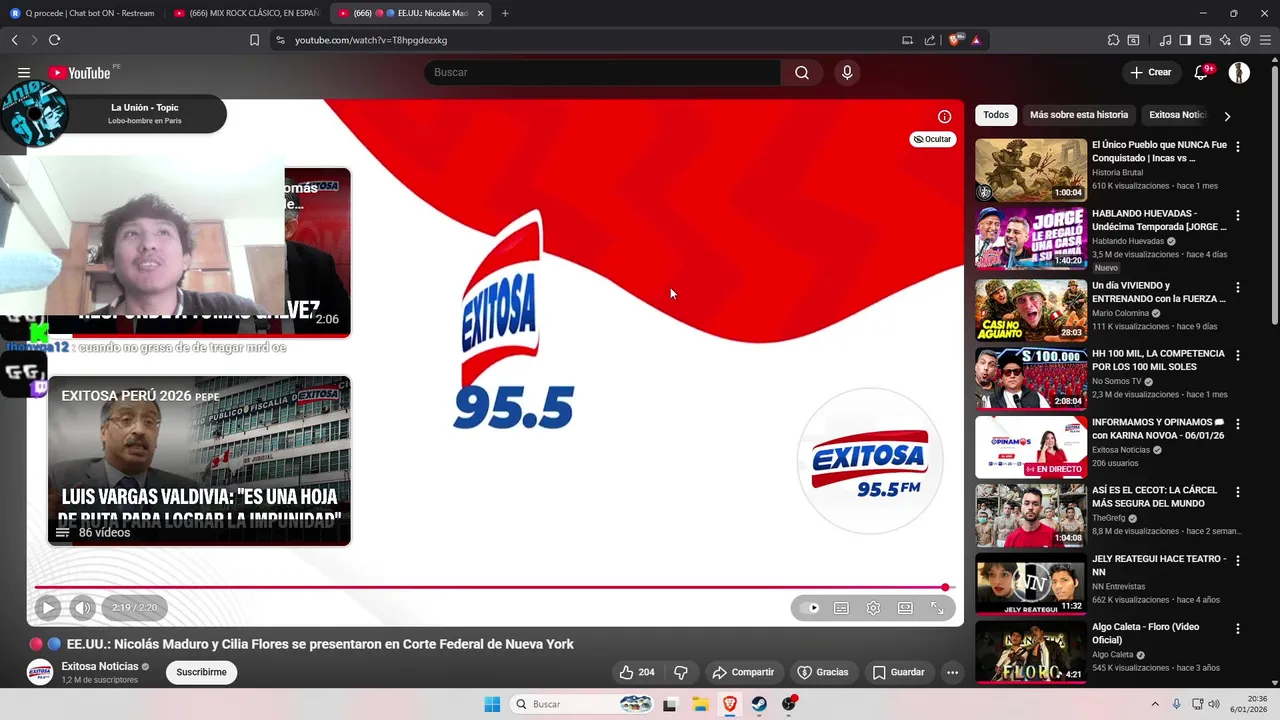
Task: Reload the page with refresh icon
Action: point(54,40)
